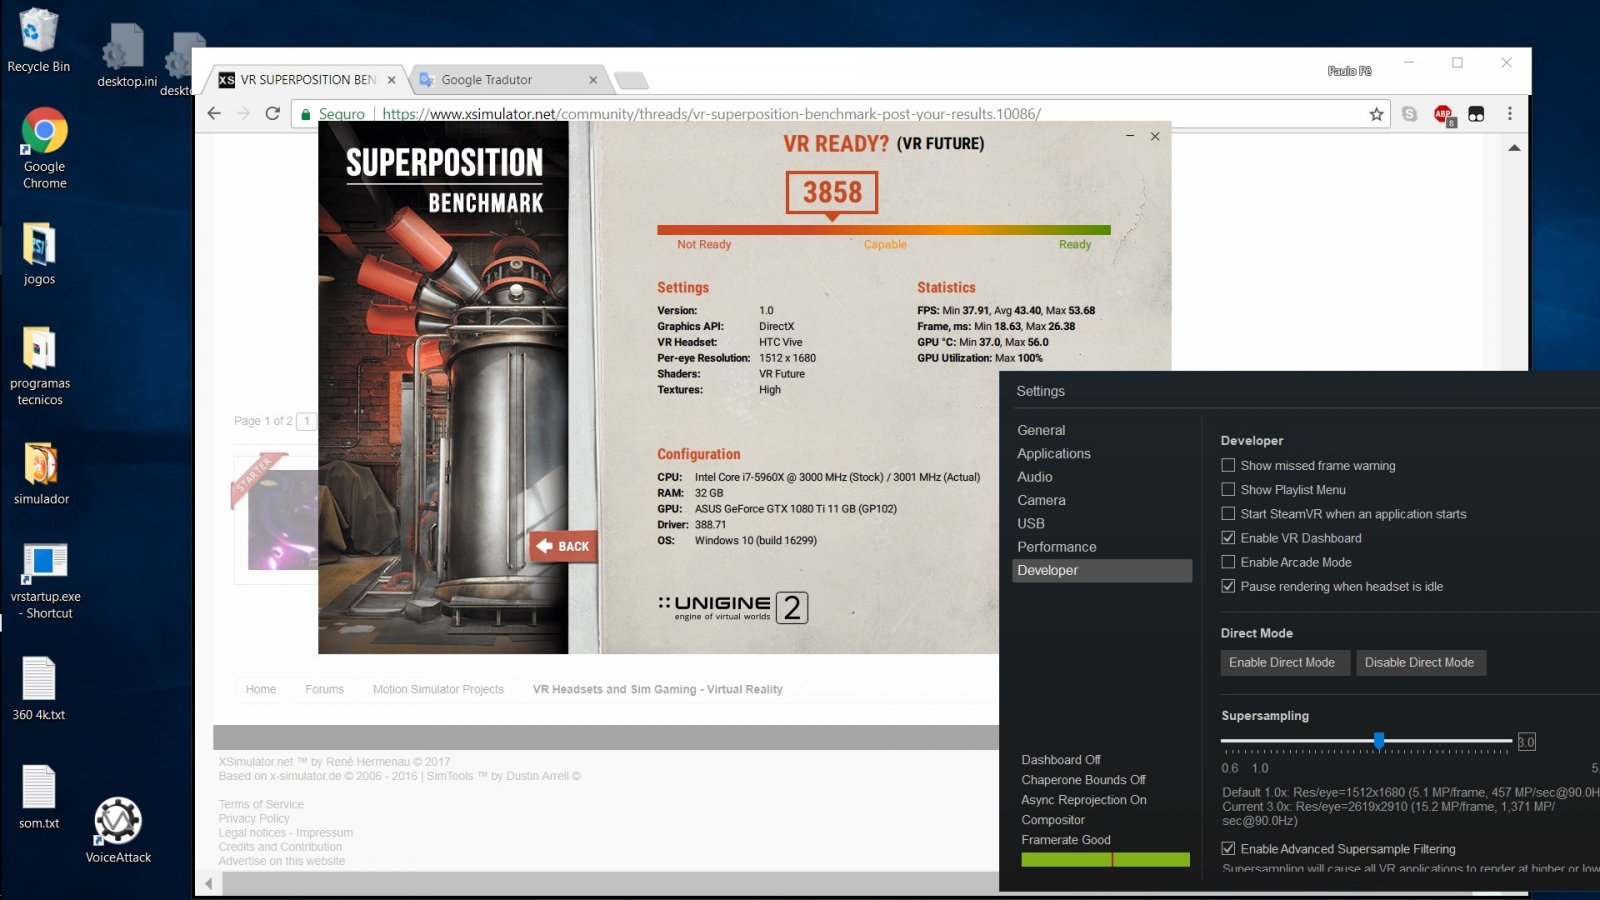Open desktop.ini file icon

126,55
